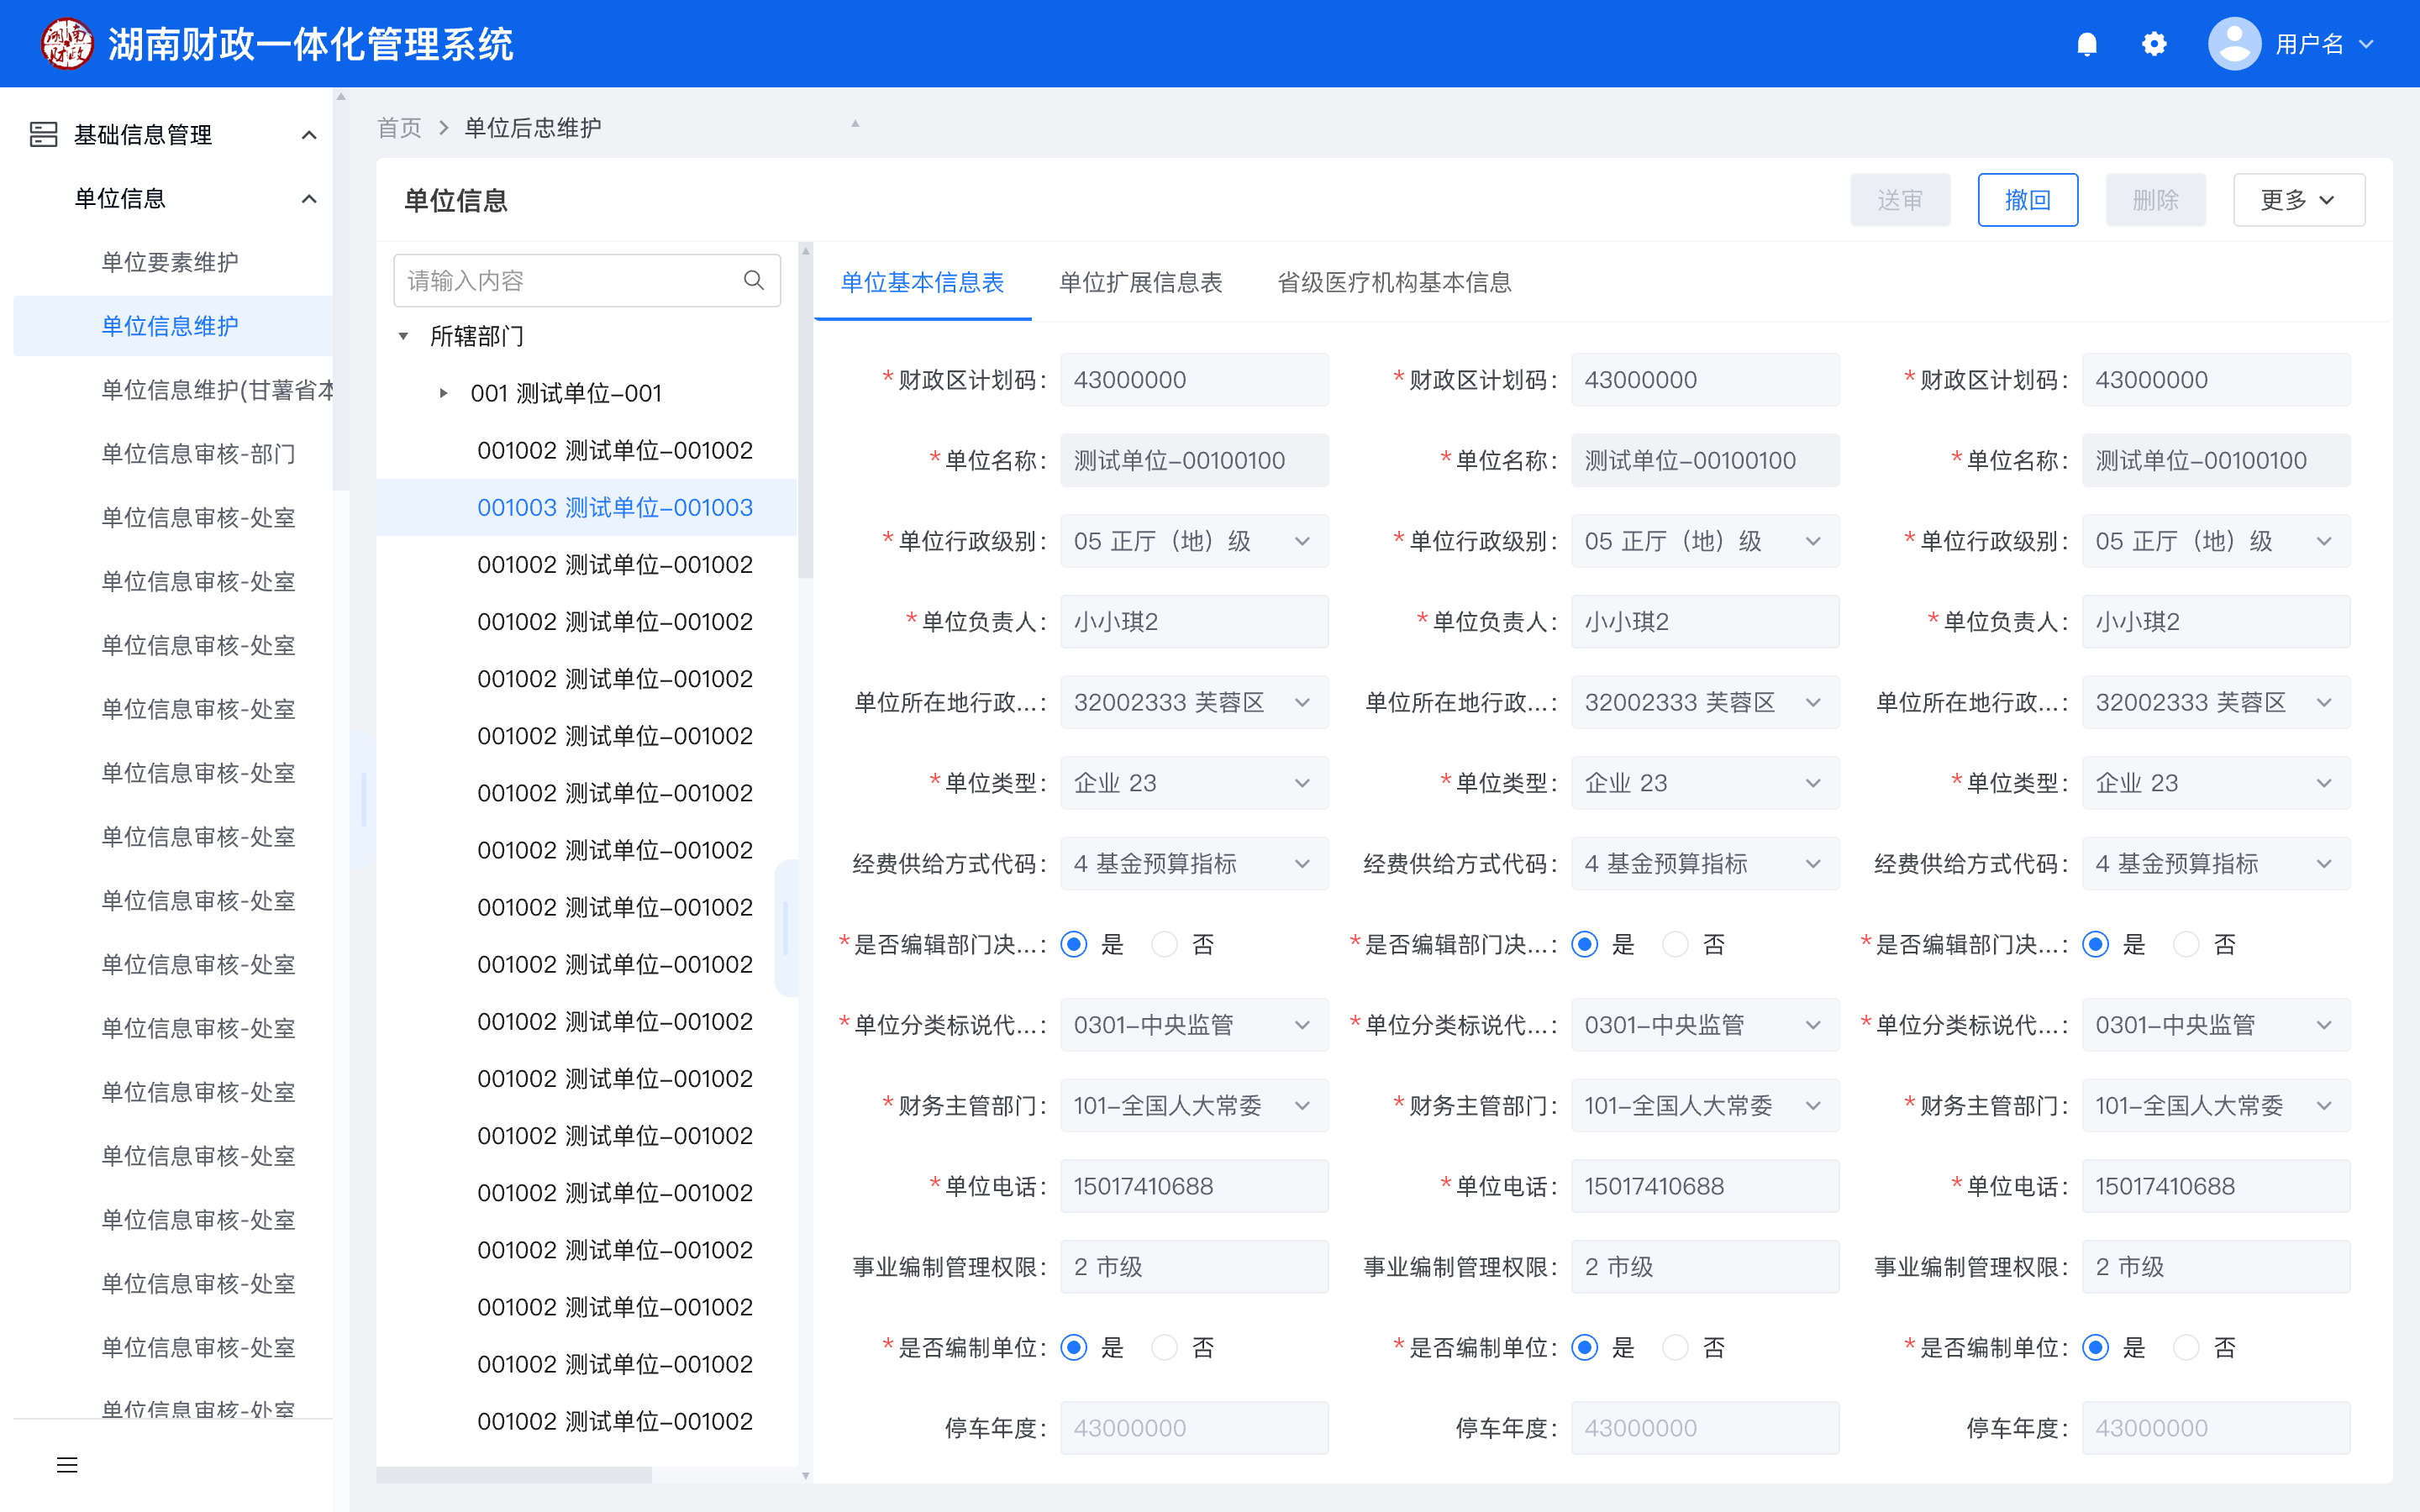Screen dimensions: 2420x1512
Task: Click the 基础信息管理 sidebar module icon
Action: click(44, 134)
